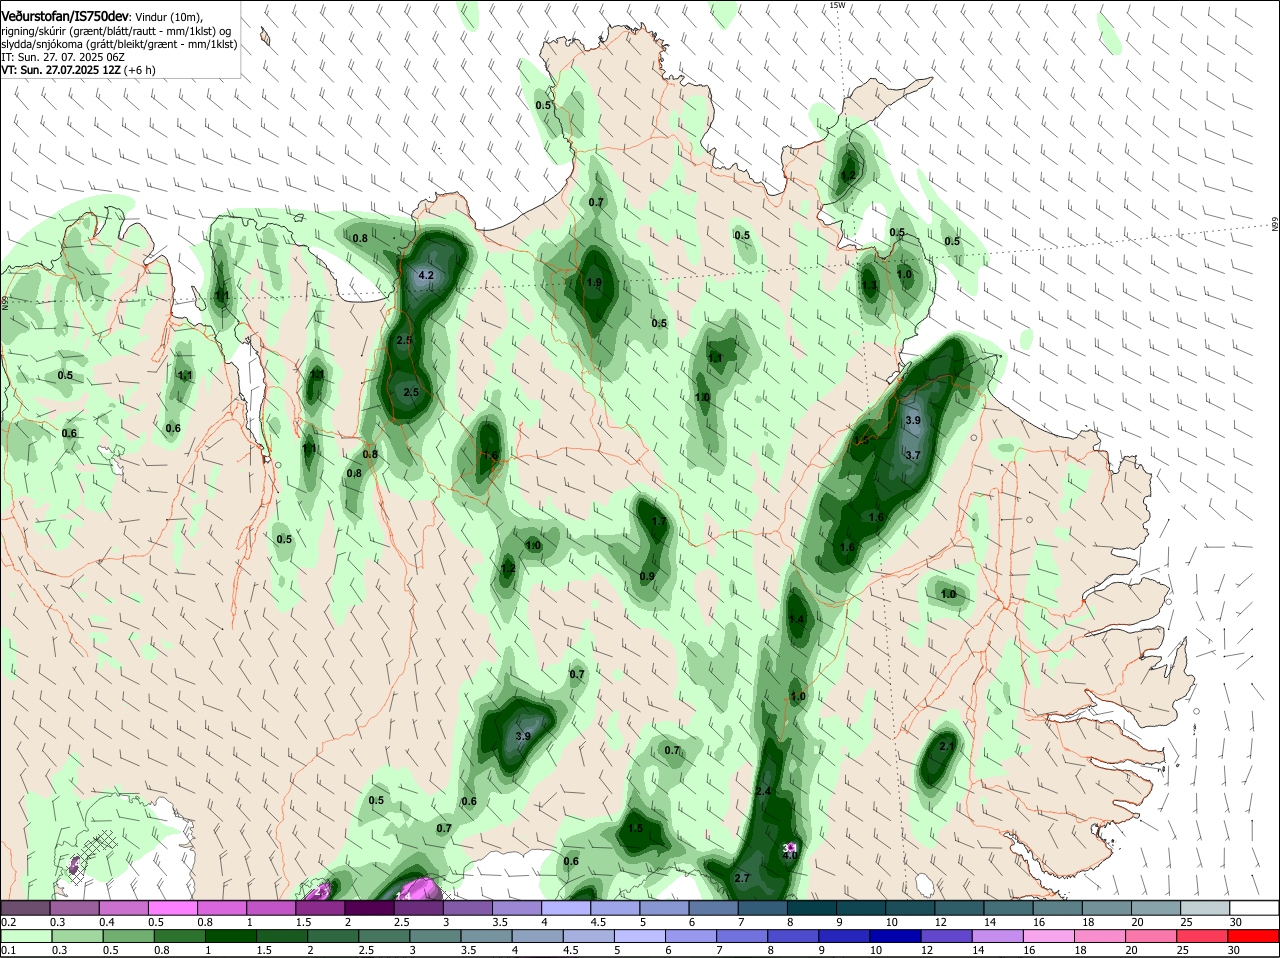Viewport: 1280px width, 958px height.
Task: Click white 30 swatch in top scale
Action: click(x=1255, y=907)
